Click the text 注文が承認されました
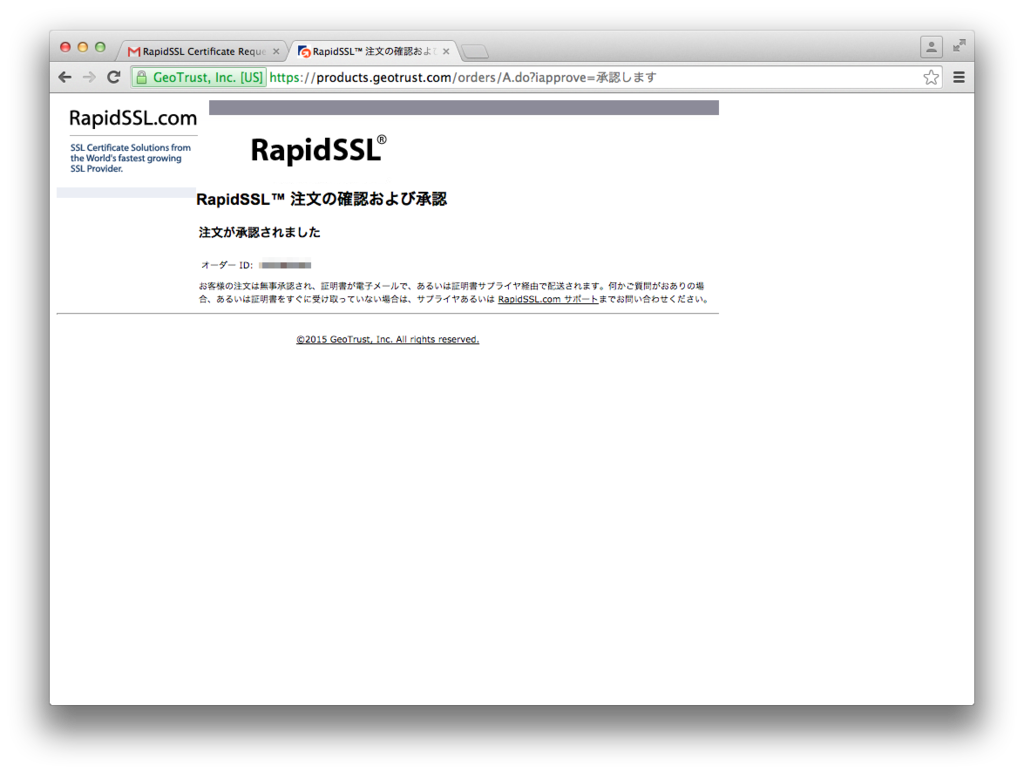1024x774 pixels. coord(259,233)
